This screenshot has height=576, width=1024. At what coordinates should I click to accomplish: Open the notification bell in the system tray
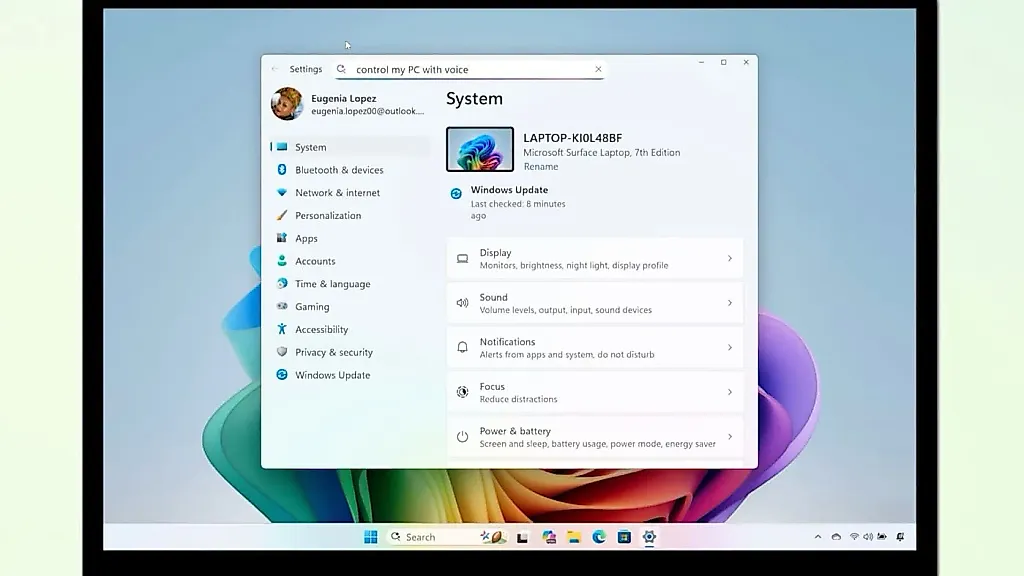(901, 537)
